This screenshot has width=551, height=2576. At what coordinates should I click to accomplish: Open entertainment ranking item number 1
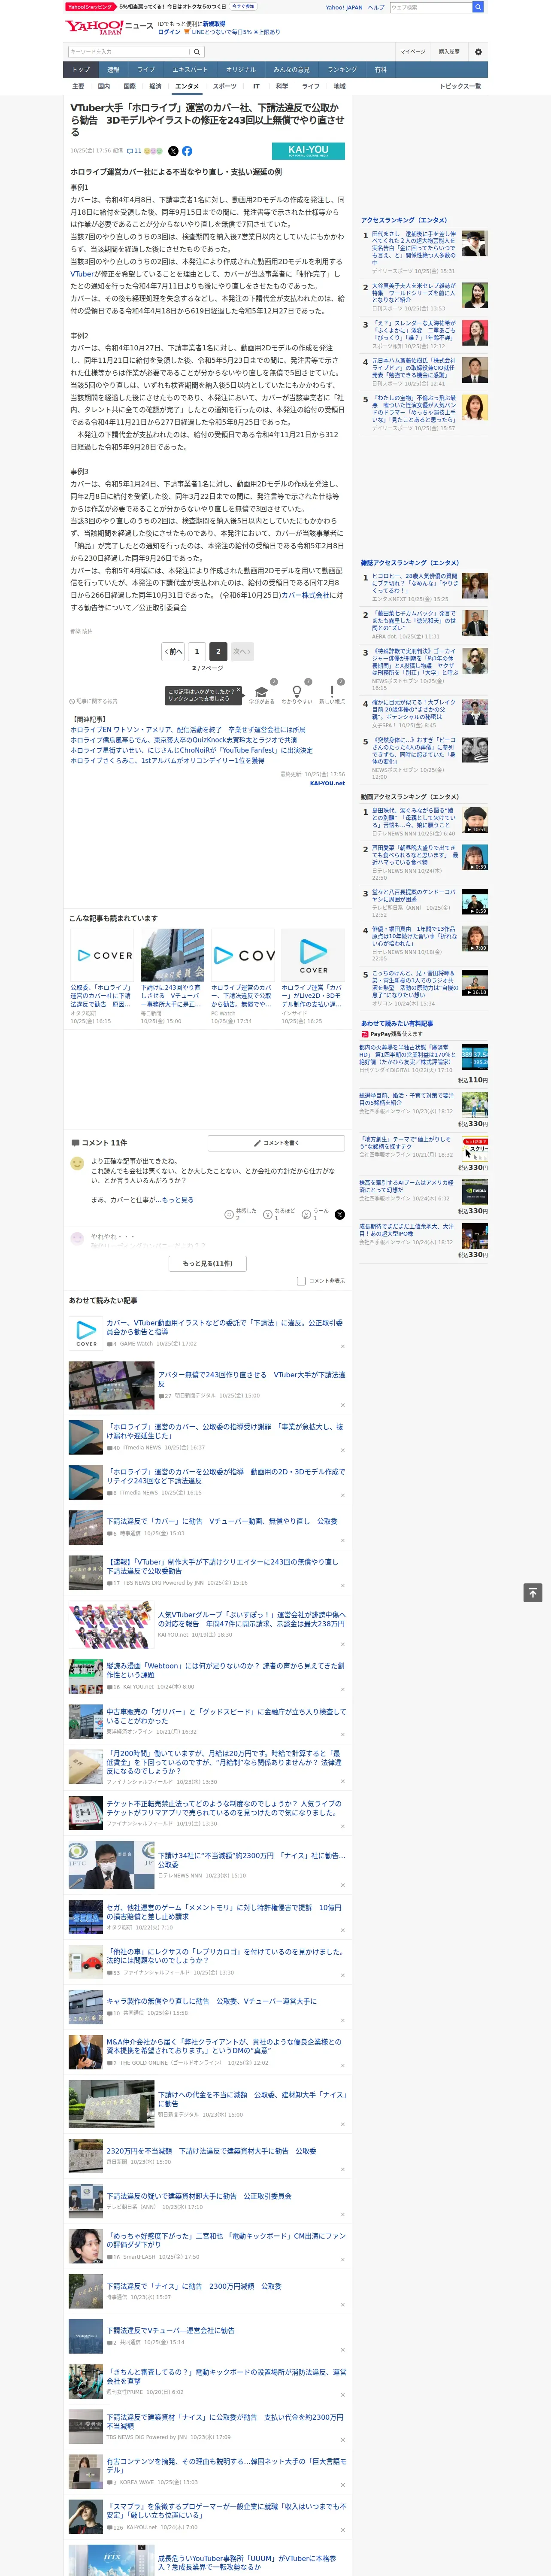(x=424, y=253)
